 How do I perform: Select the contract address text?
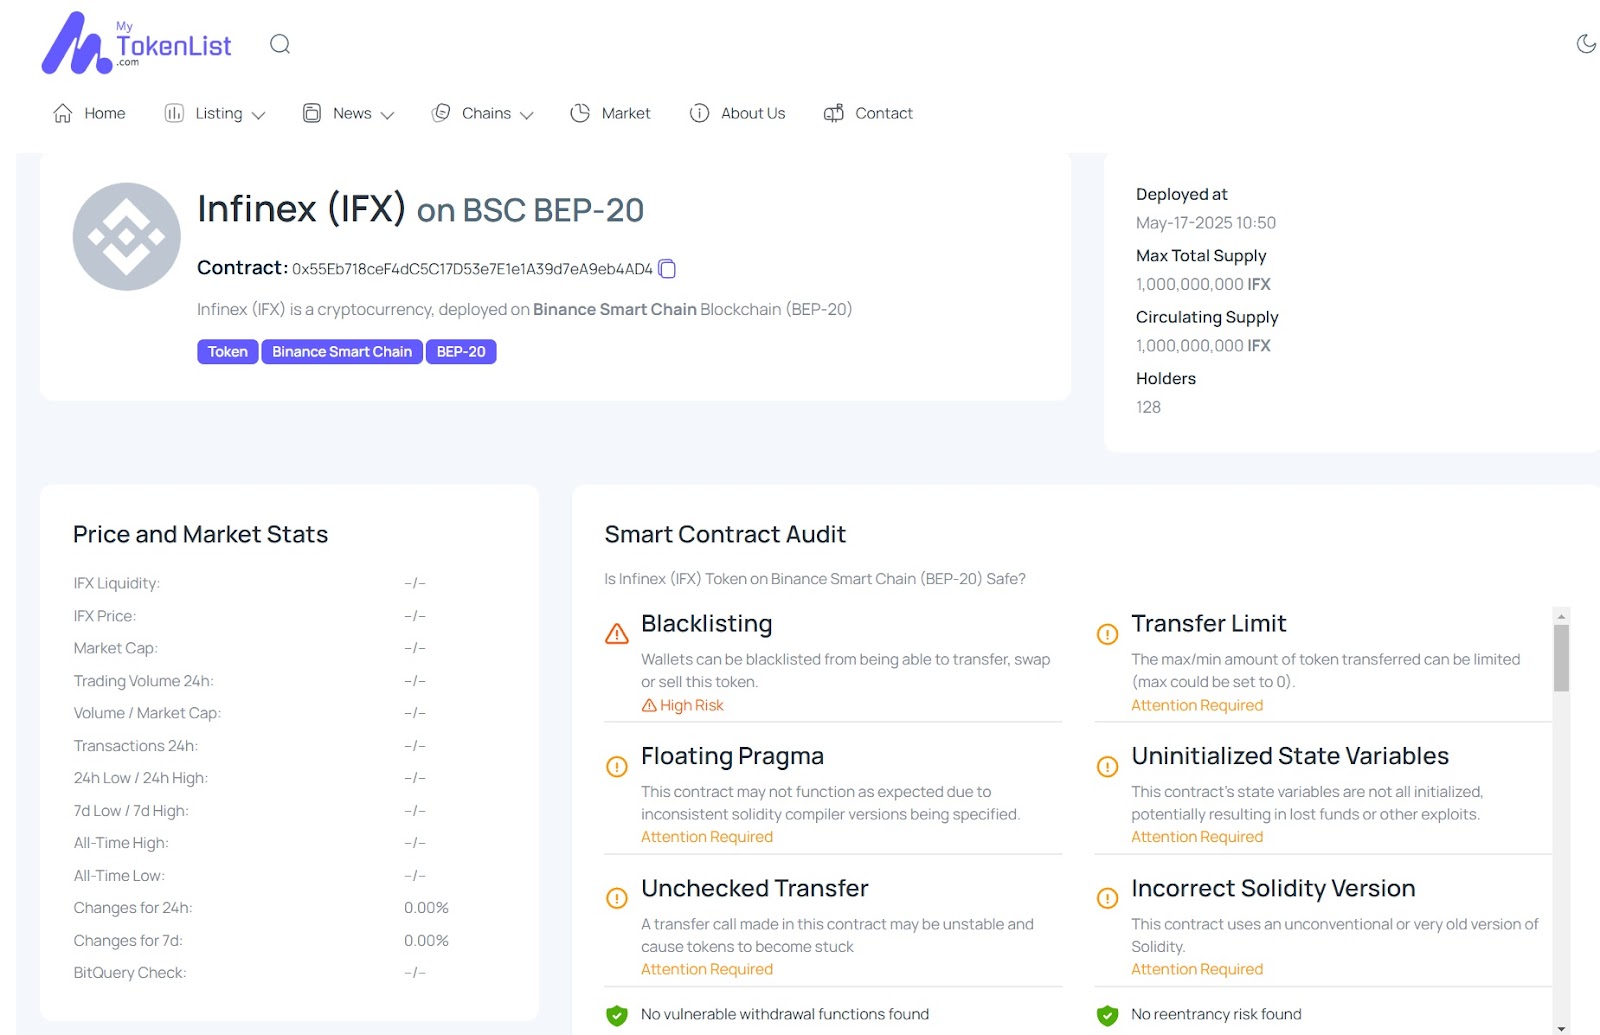click(472, 269)
